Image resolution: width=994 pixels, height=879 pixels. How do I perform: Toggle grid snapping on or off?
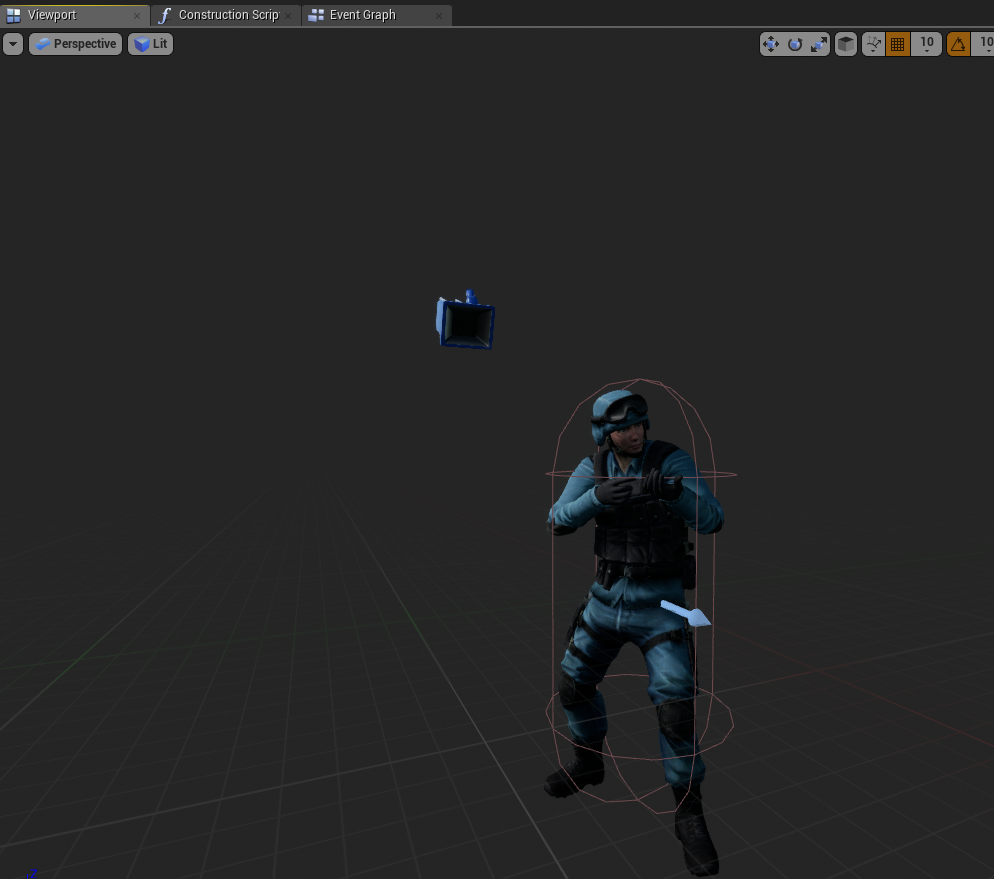coord(898,44)
